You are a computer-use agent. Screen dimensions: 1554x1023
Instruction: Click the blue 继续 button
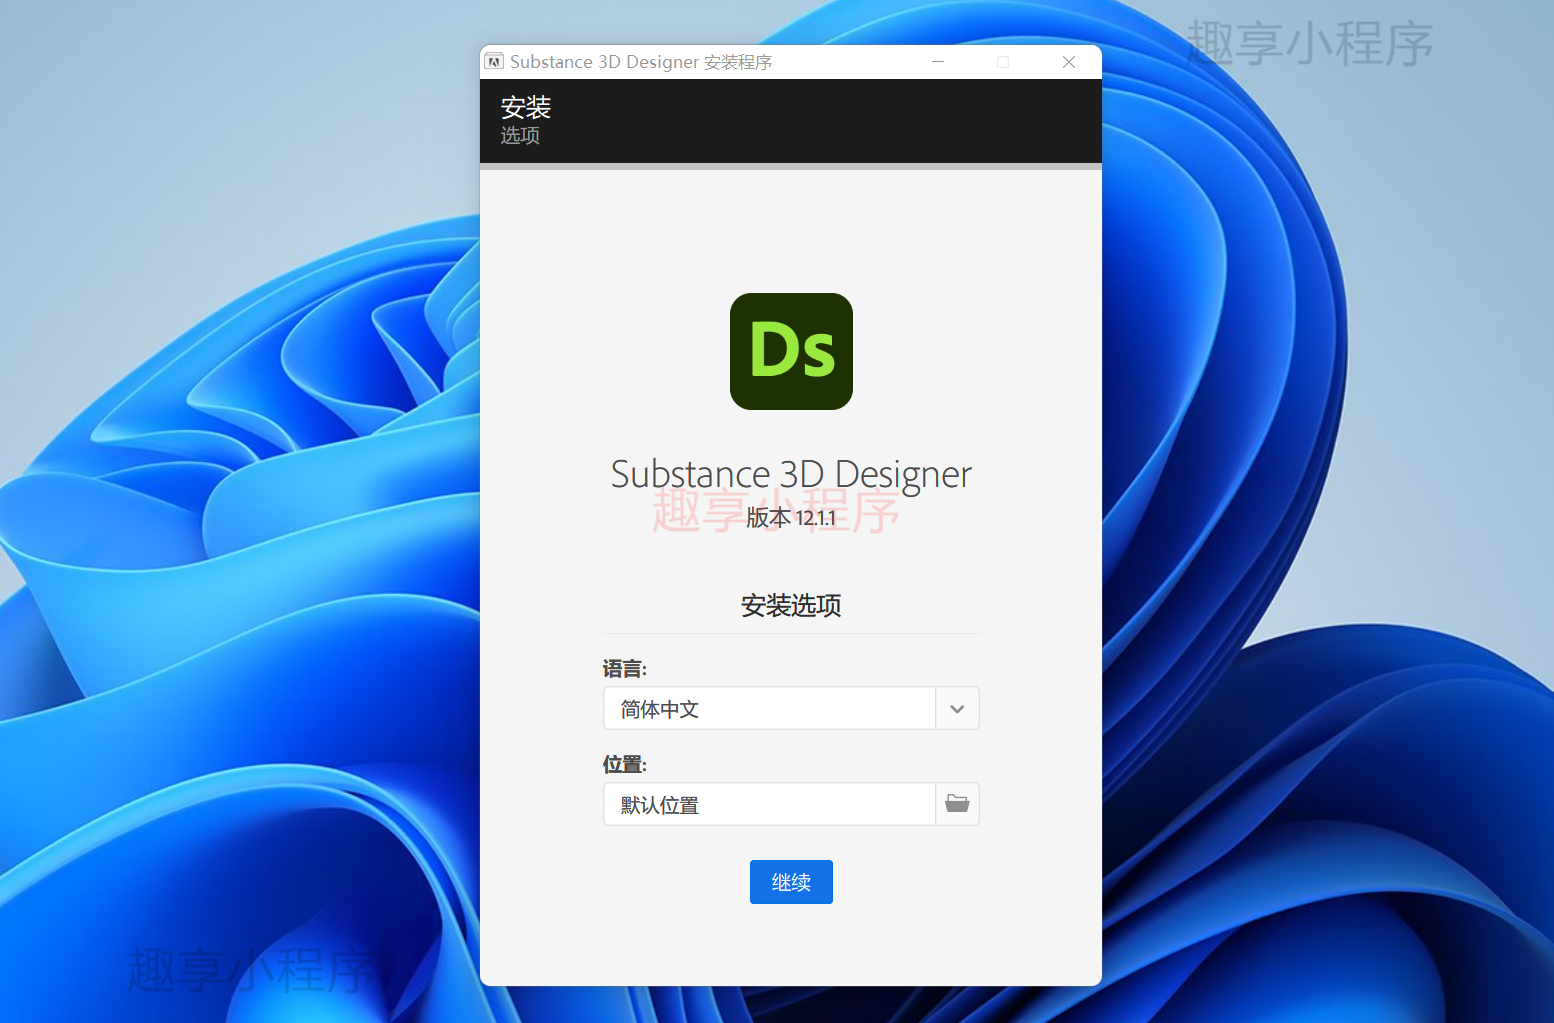click(791, 882)
